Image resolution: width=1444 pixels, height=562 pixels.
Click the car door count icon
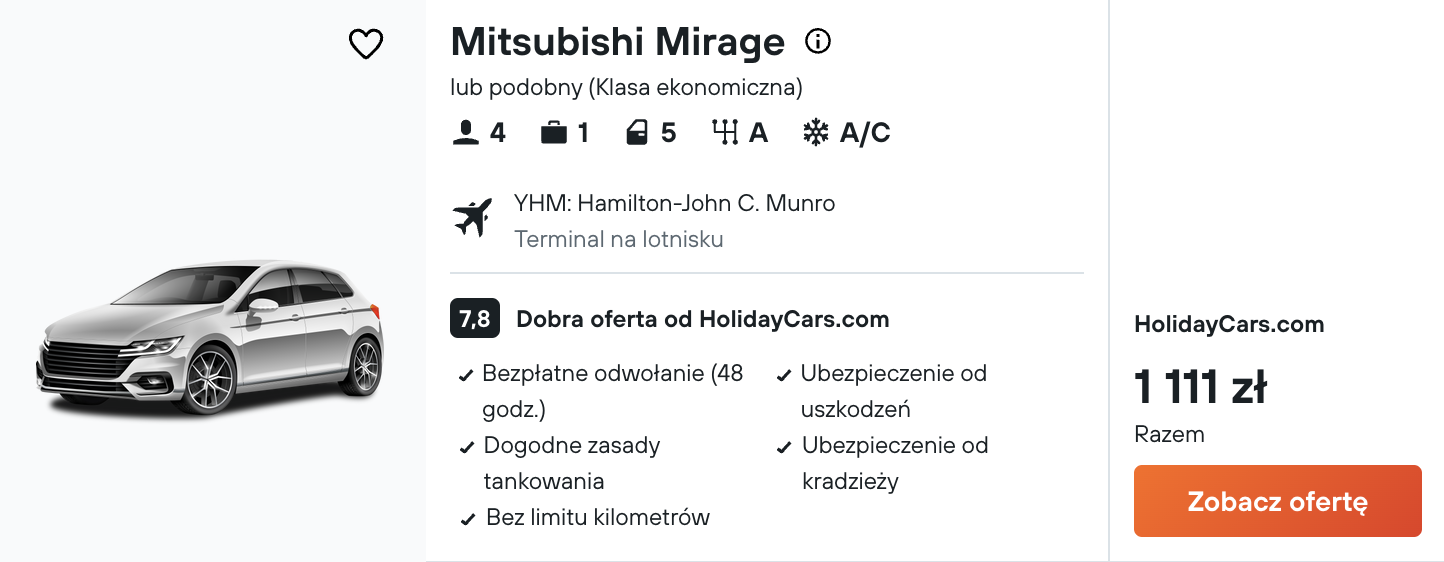pyautogui.click(x=637, y=133)
